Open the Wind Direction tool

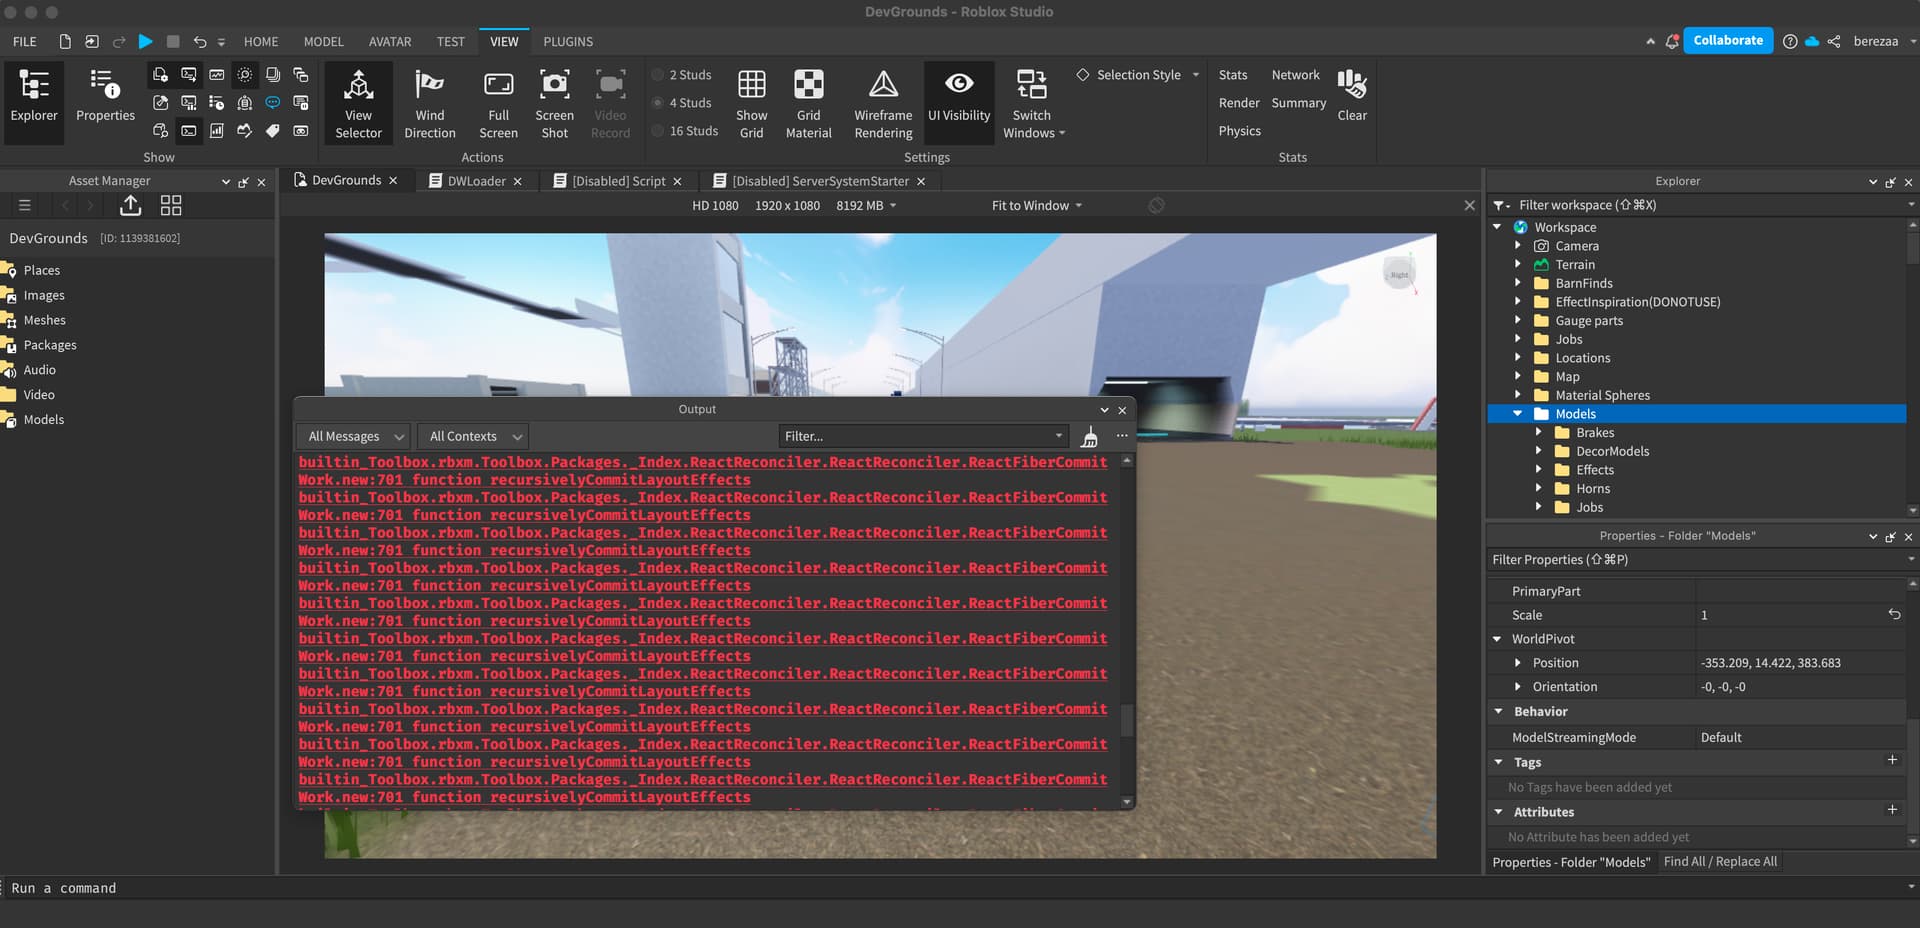click(430, 100)
